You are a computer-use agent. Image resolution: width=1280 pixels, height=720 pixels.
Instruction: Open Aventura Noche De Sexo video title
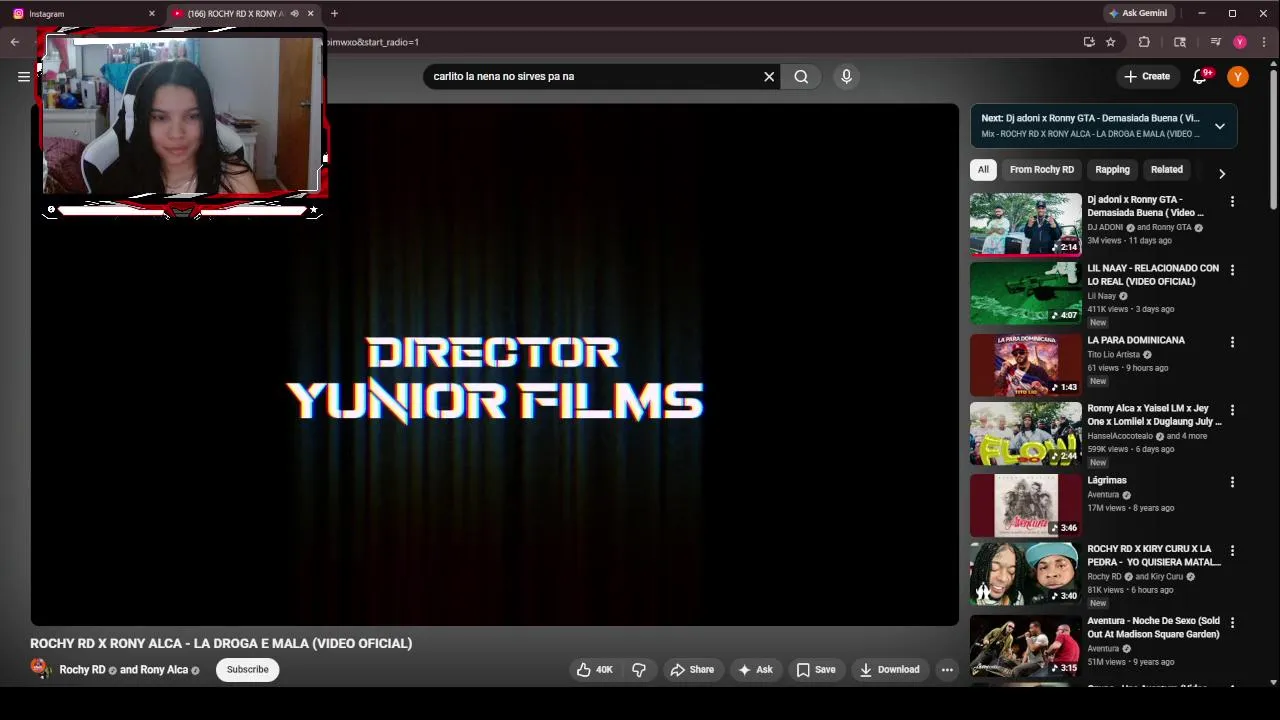1153,628
